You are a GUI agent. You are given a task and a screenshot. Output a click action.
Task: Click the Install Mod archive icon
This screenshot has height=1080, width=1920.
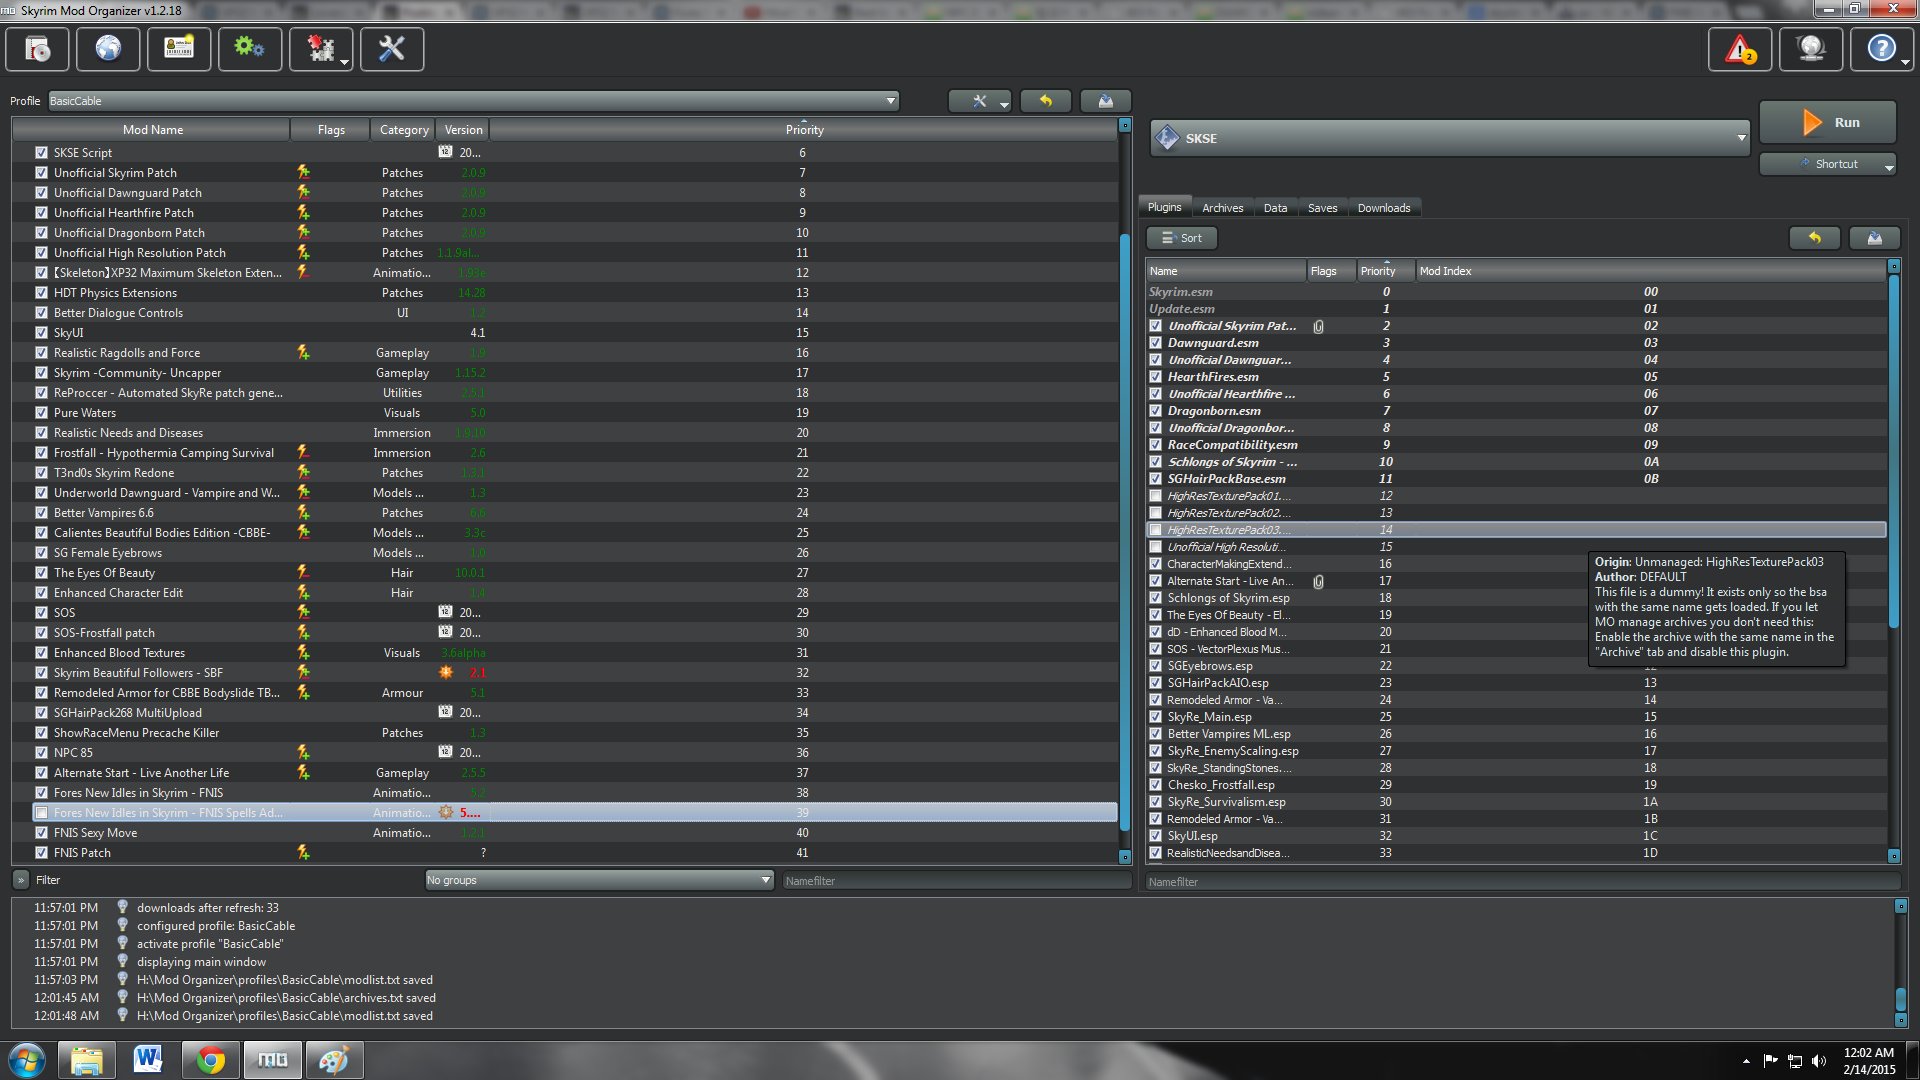click(37, 49)
